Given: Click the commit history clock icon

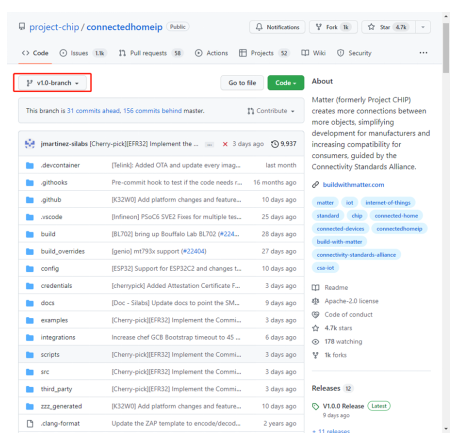Looking at the screenshot, I should click(x=275, y=144).
